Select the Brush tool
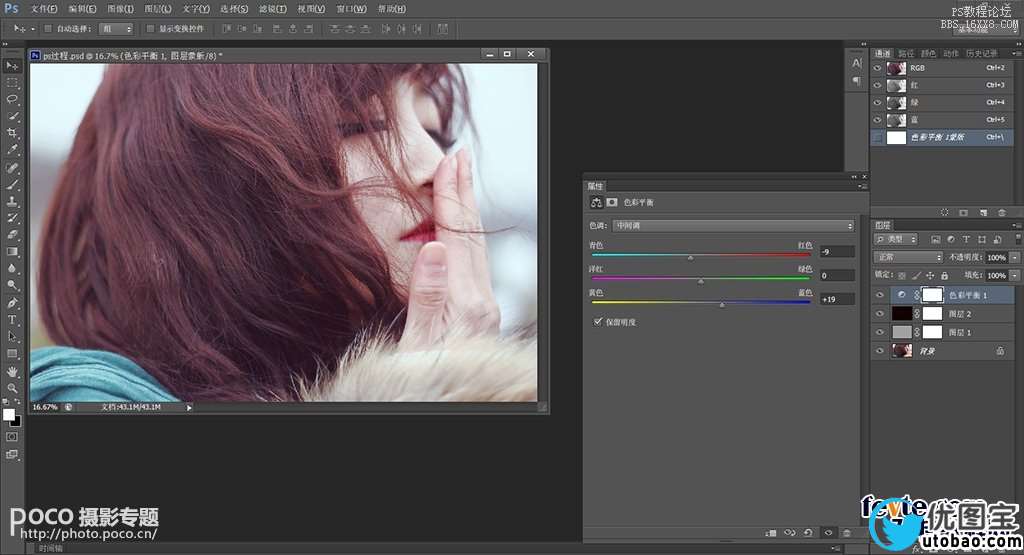 (12, 185)
